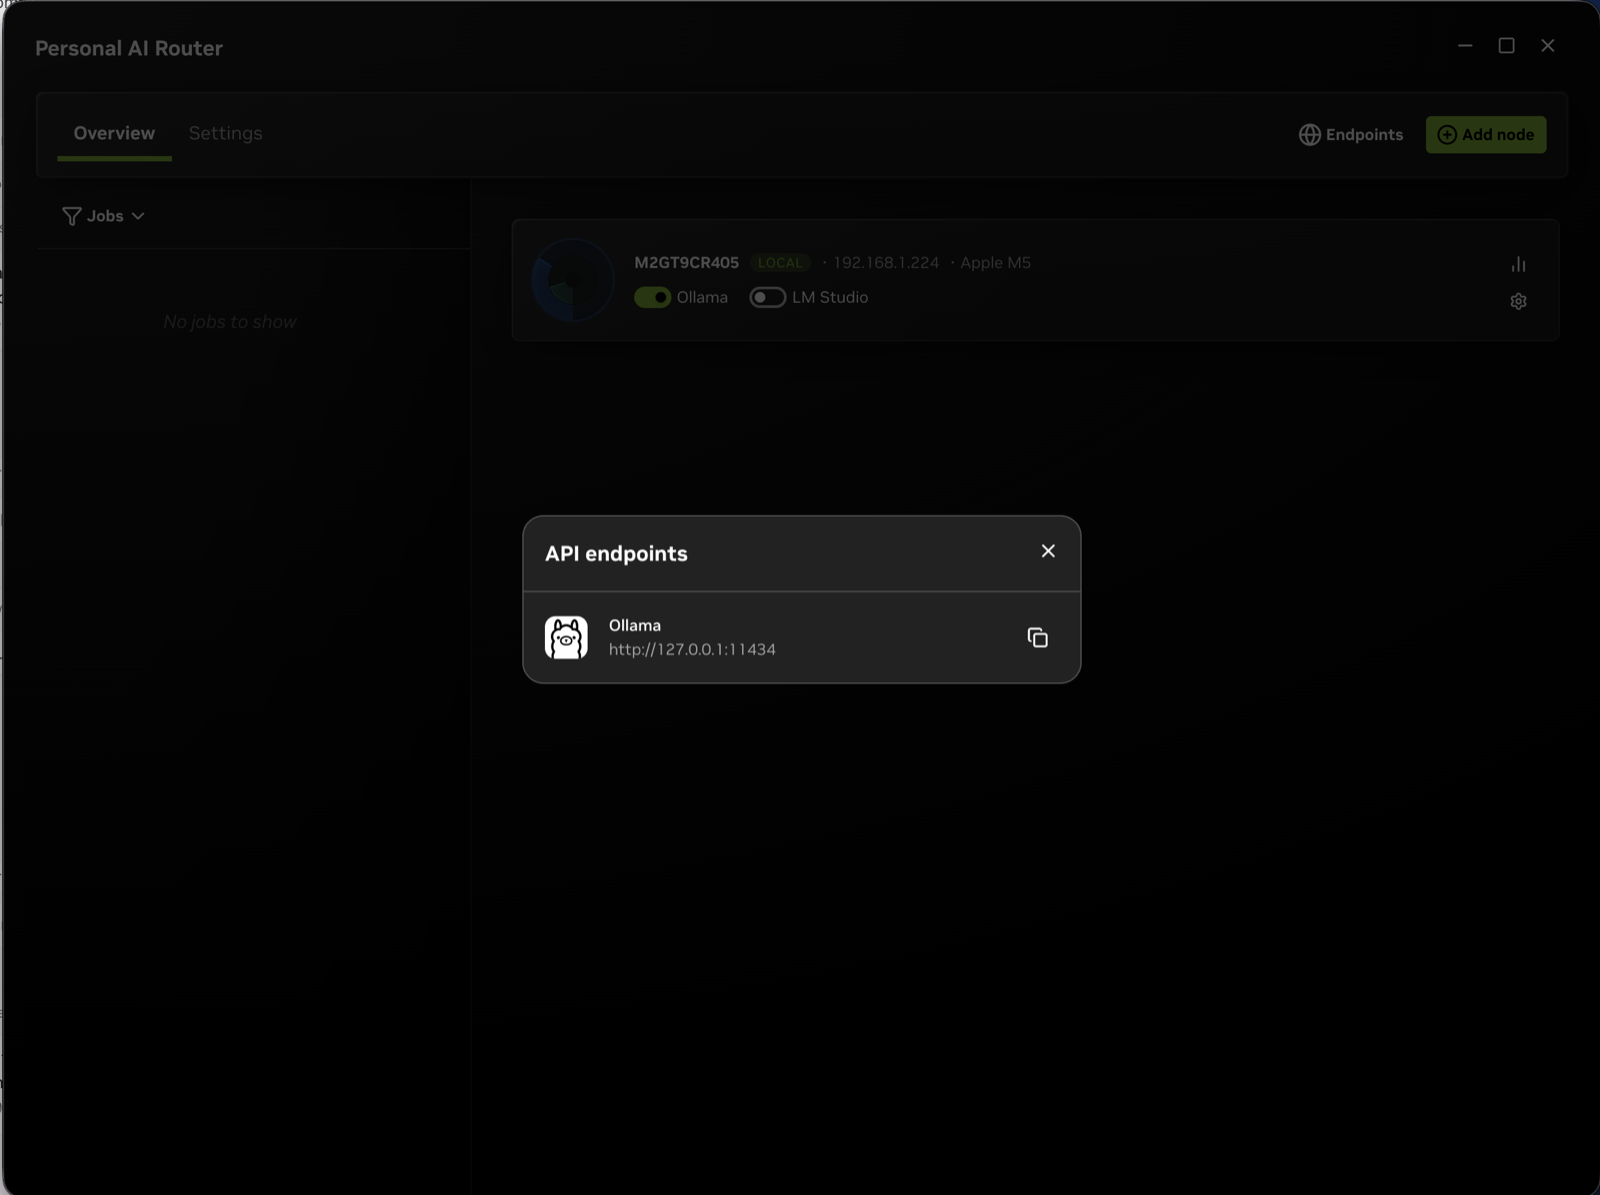Viewport: 1600px width, 1195px height.
Task: Click the Add node button
Action: (1486, 134)
